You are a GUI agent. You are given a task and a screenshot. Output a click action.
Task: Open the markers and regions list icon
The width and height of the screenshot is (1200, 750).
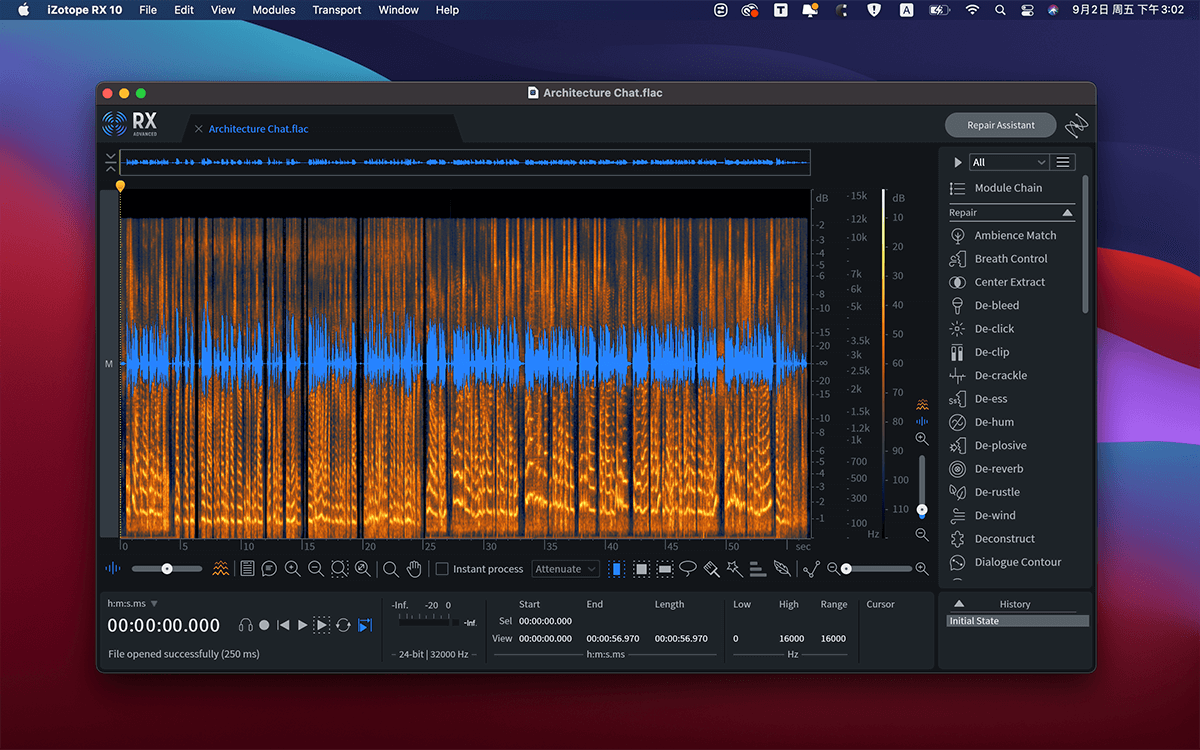246,569
